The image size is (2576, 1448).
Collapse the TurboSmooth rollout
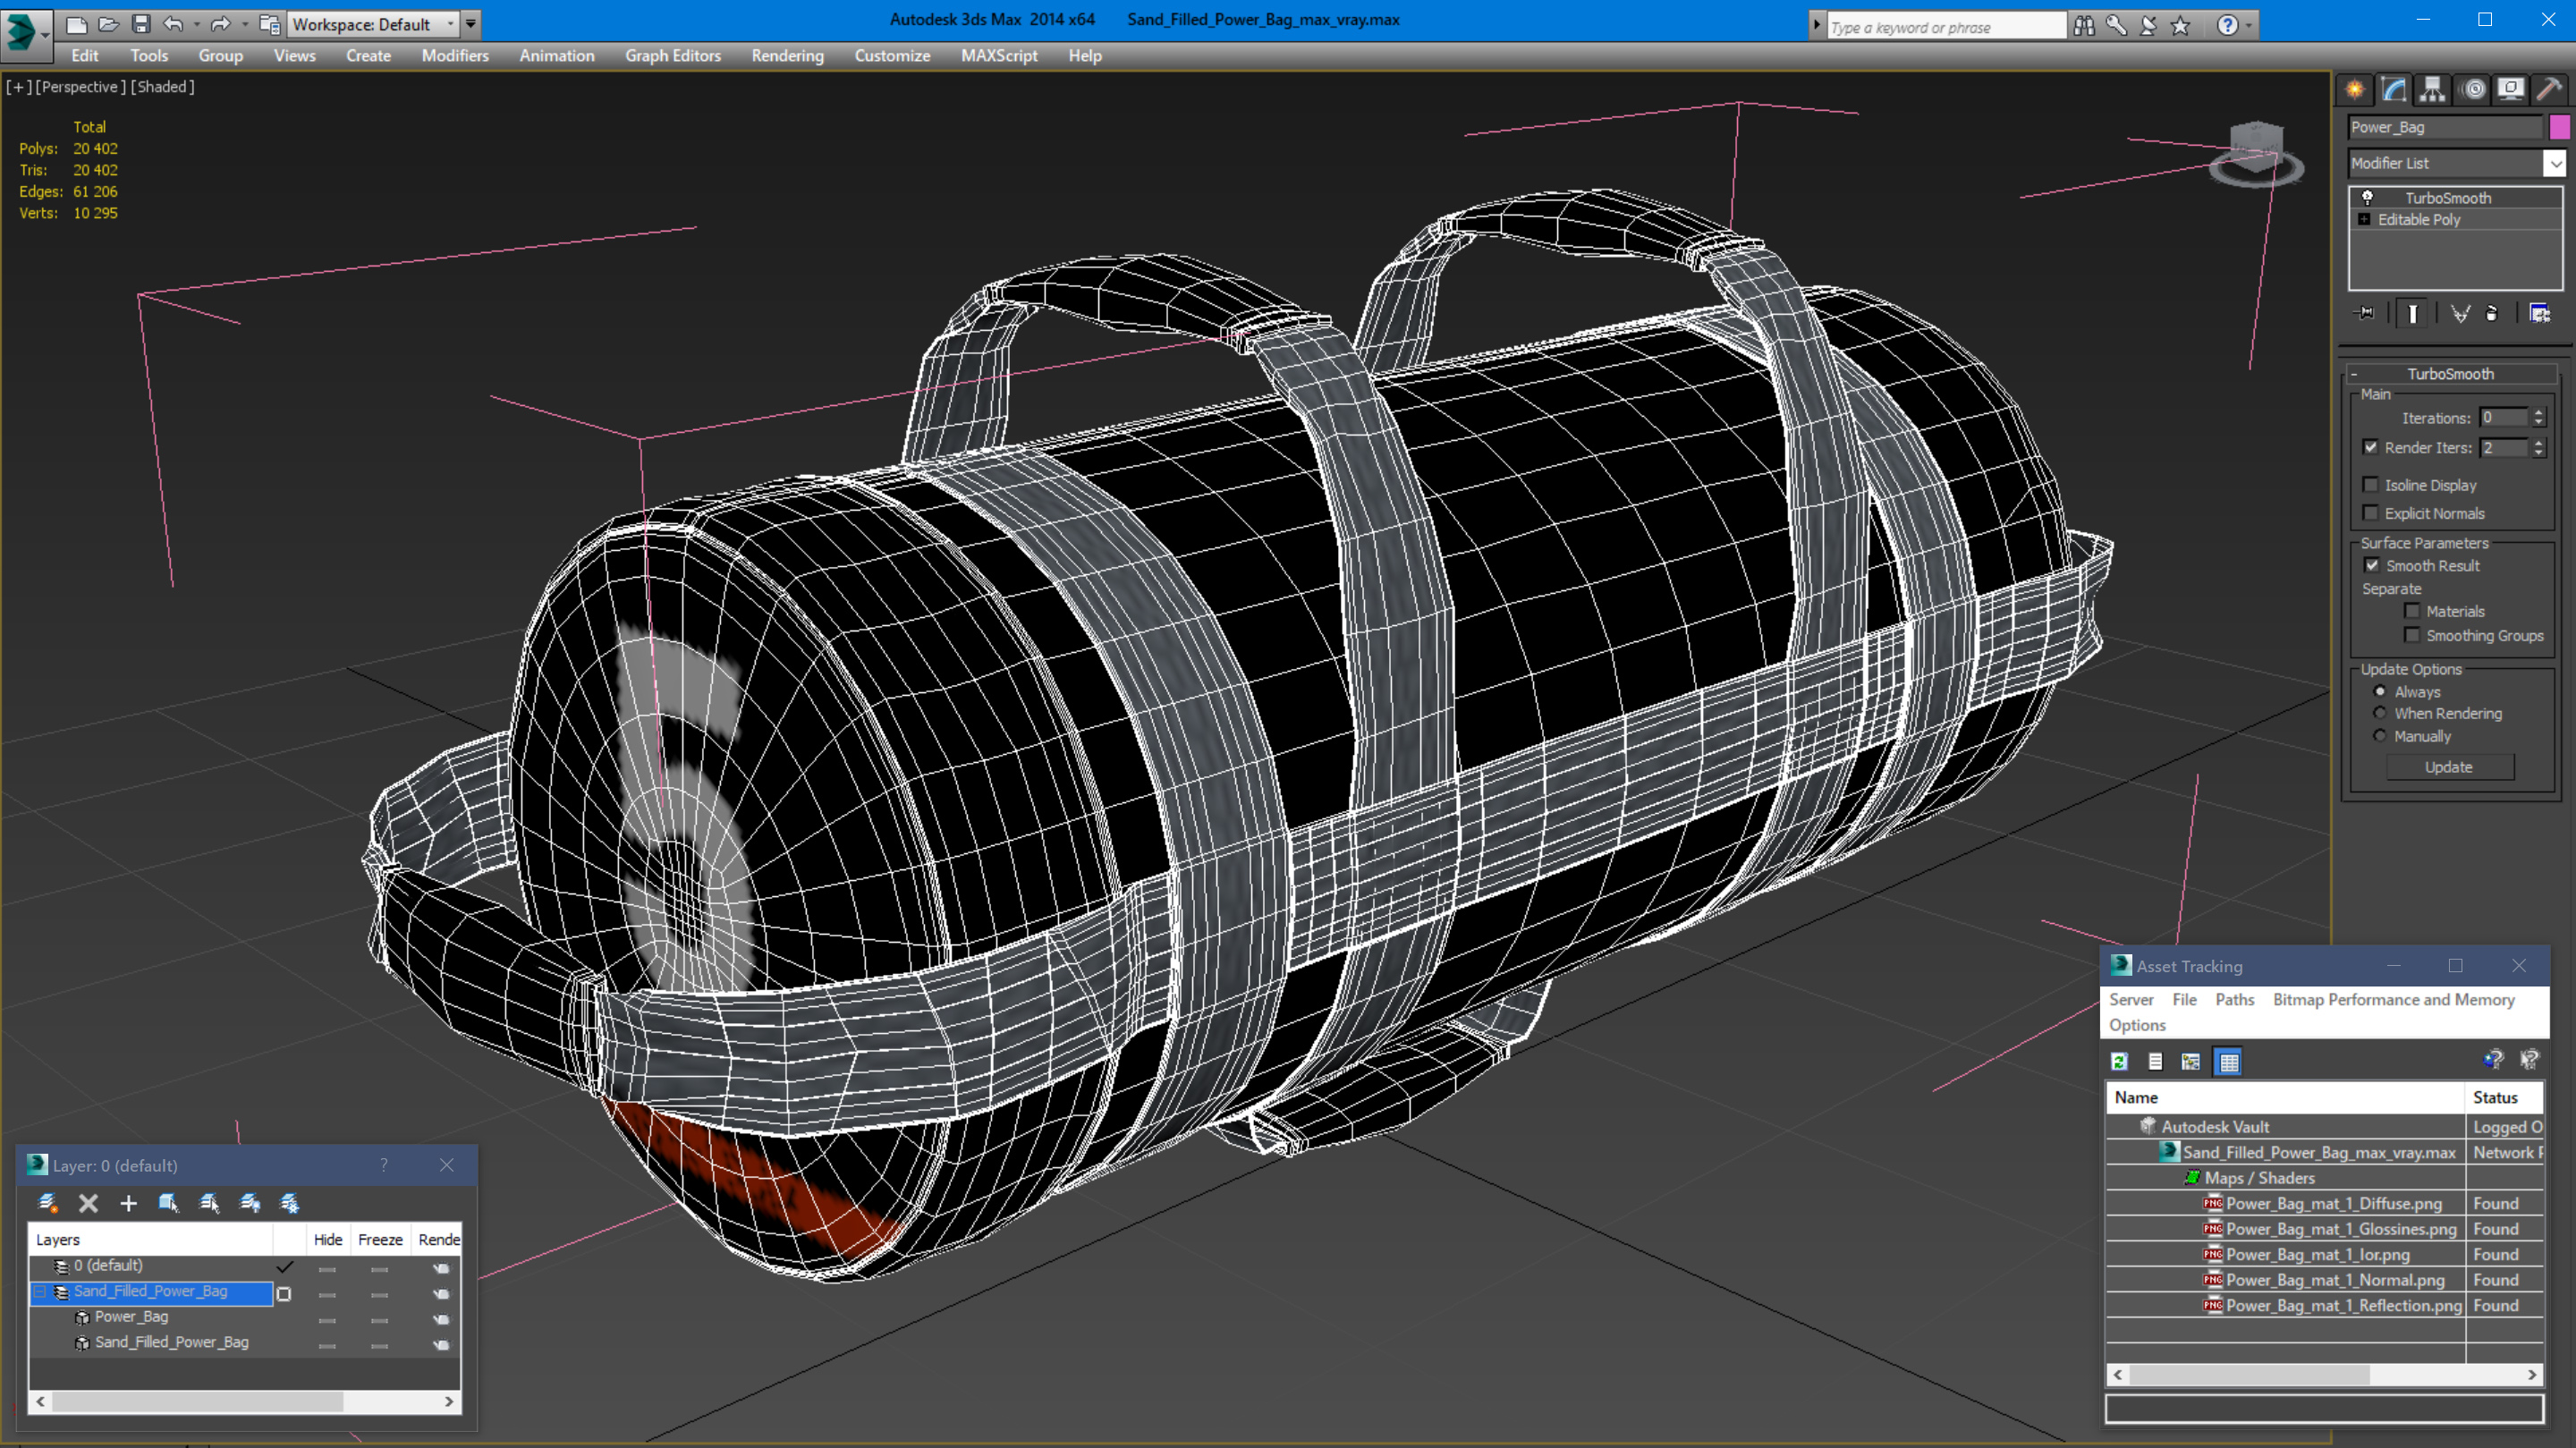(x=2450, y=374)
